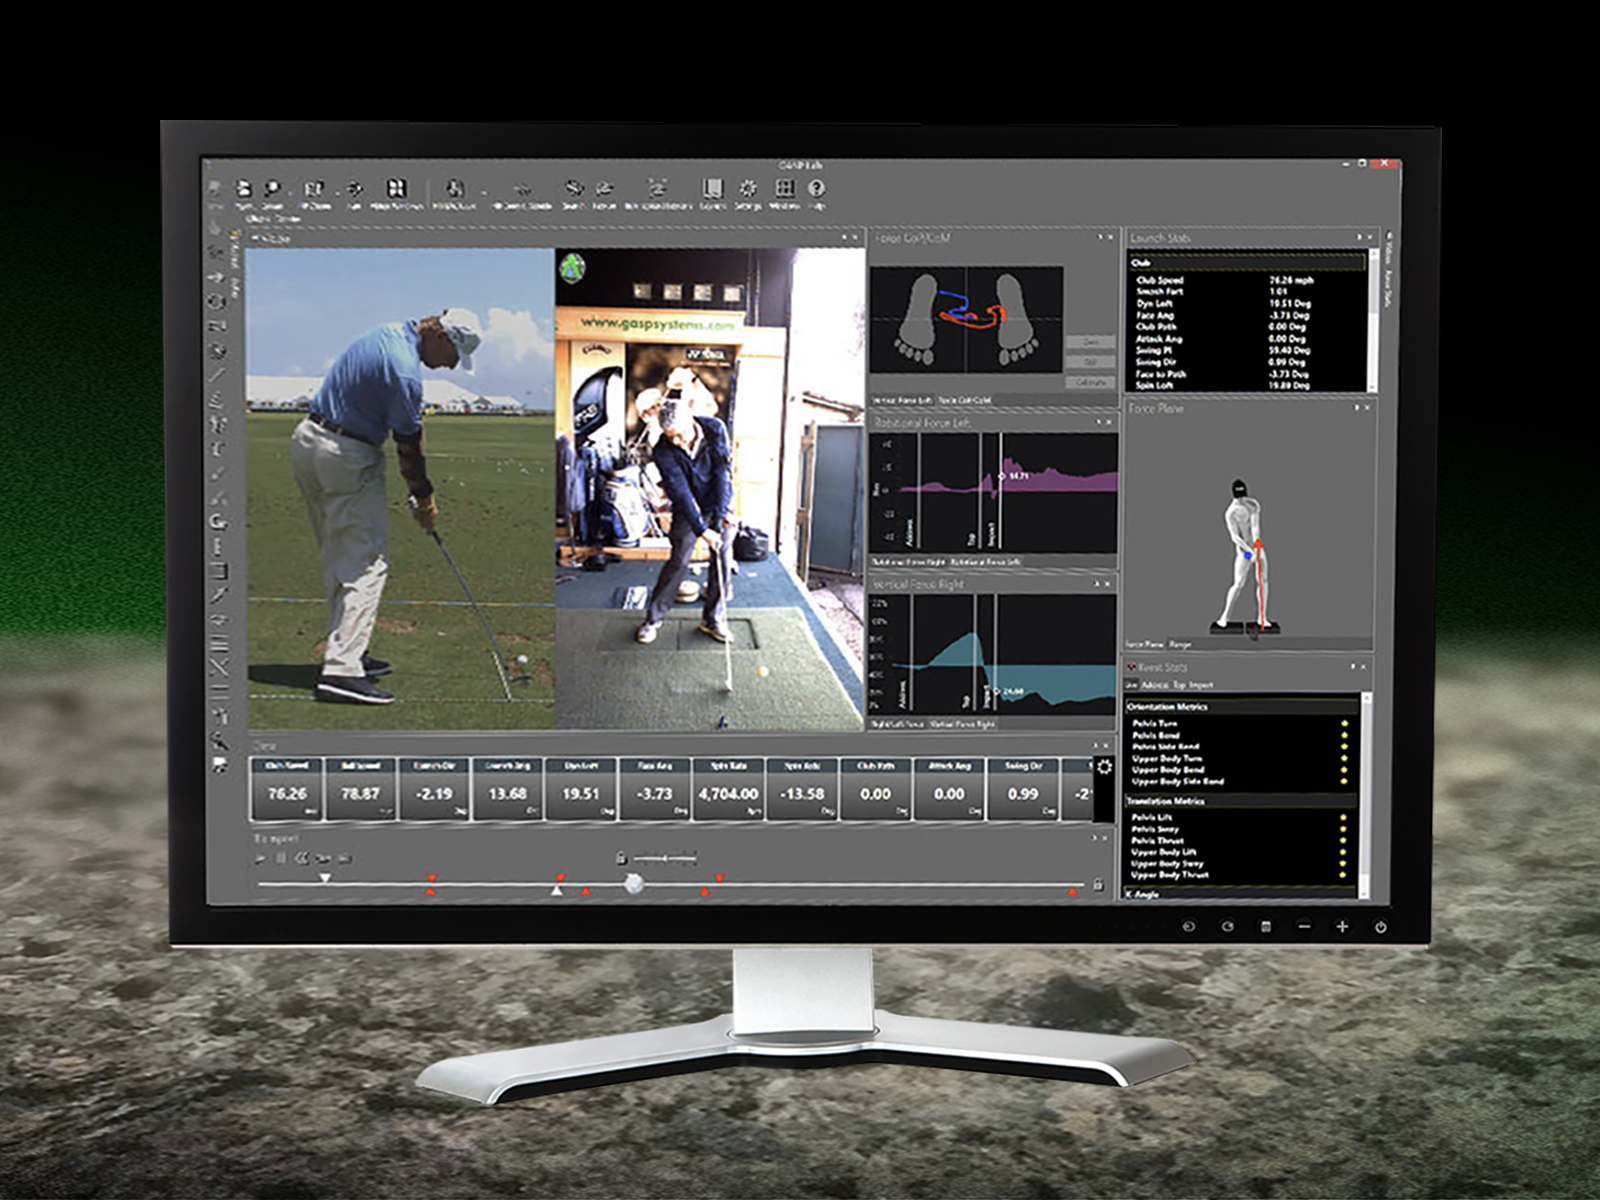Expand the Club section in Launch Stats
This screenshot has width=1600, height=1200.
1141,263
